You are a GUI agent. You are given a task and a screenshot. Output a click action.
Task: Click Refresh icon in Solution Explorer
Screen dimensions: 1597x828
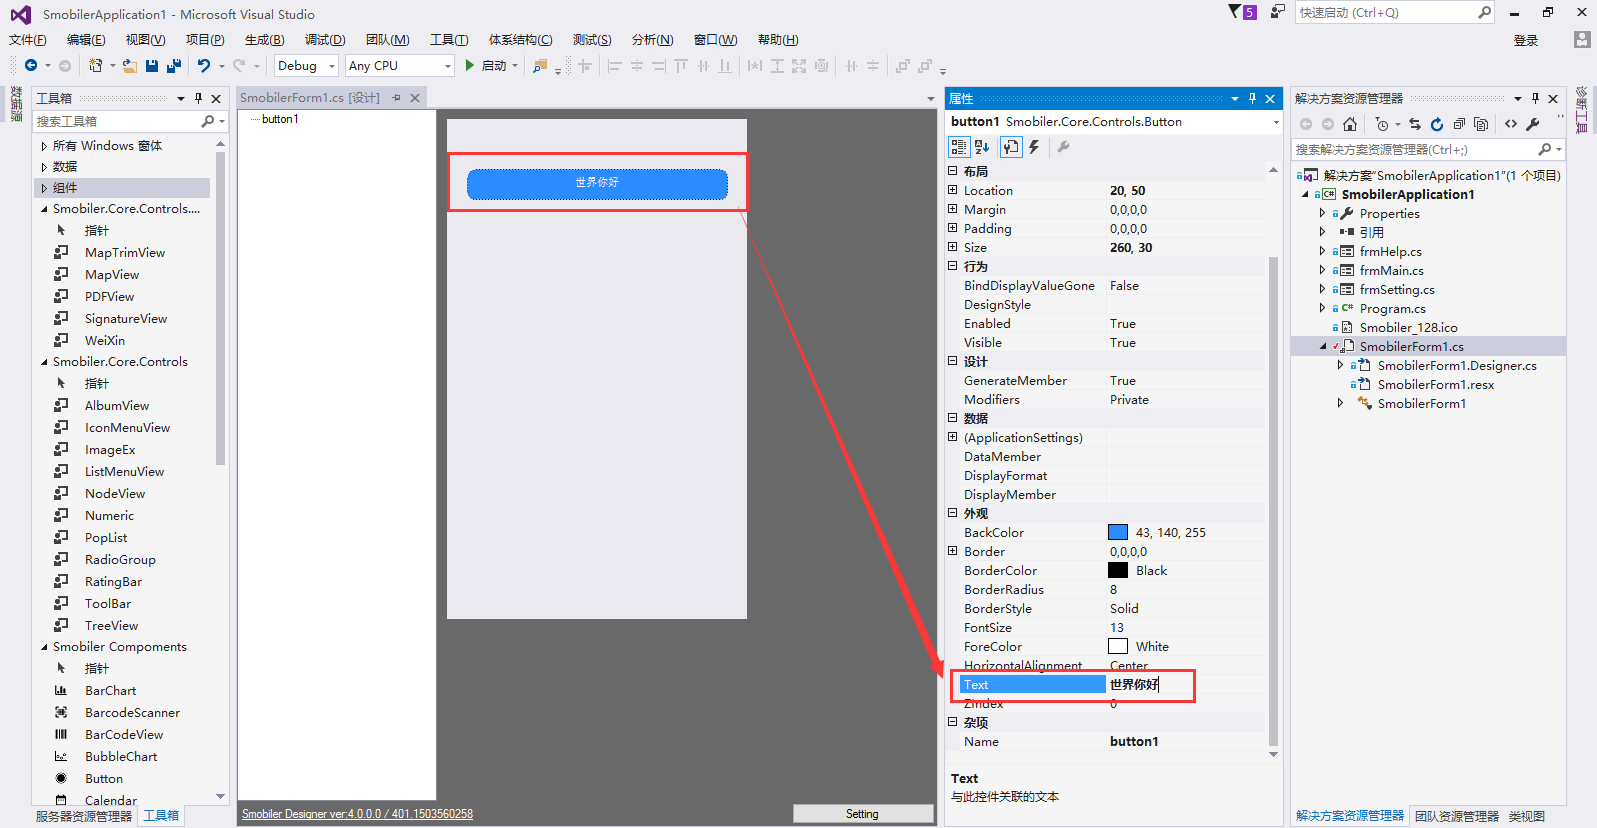click(x=1437, y=124)
